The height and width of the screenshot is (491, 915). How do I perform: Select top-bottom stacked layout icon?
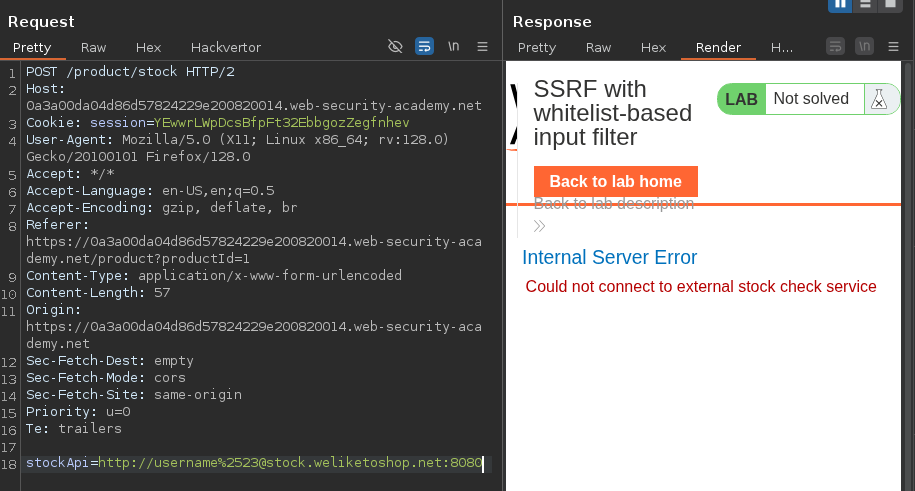pos(865,4)
